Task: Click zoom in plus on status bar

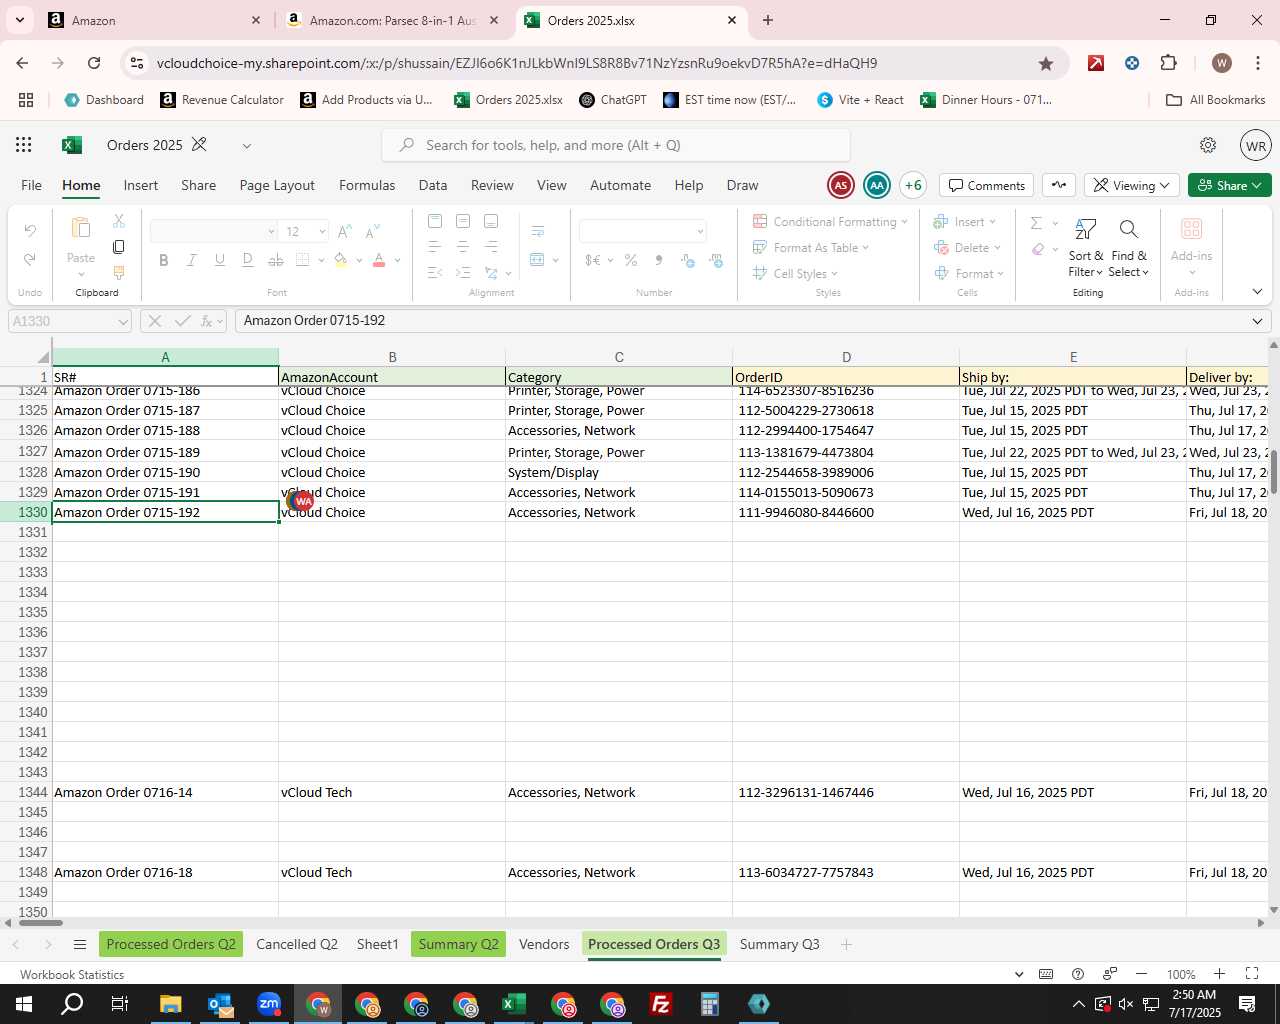Action: 1219,974
